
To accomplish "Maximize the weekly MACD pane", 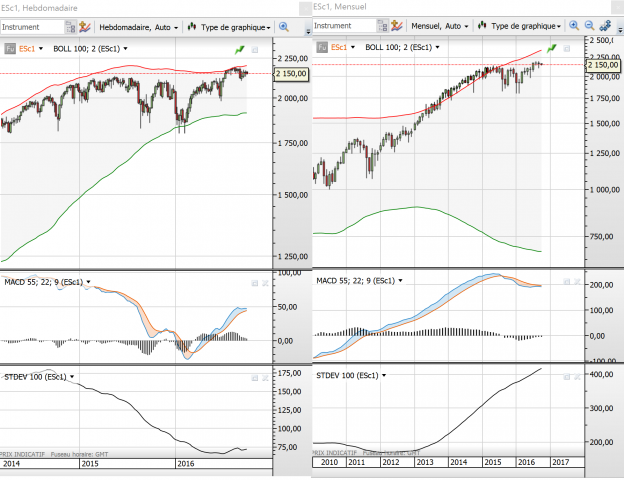I will [255, 283].
